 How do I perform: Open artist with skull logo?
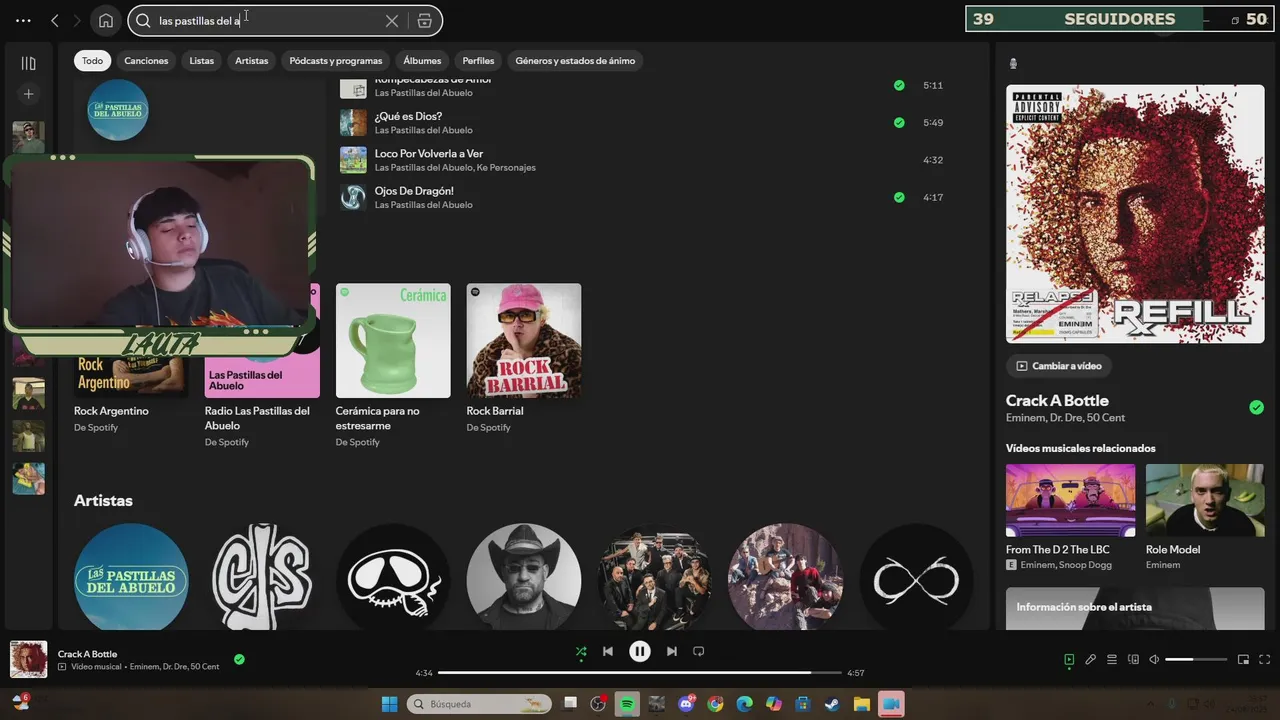coord(393,577)
